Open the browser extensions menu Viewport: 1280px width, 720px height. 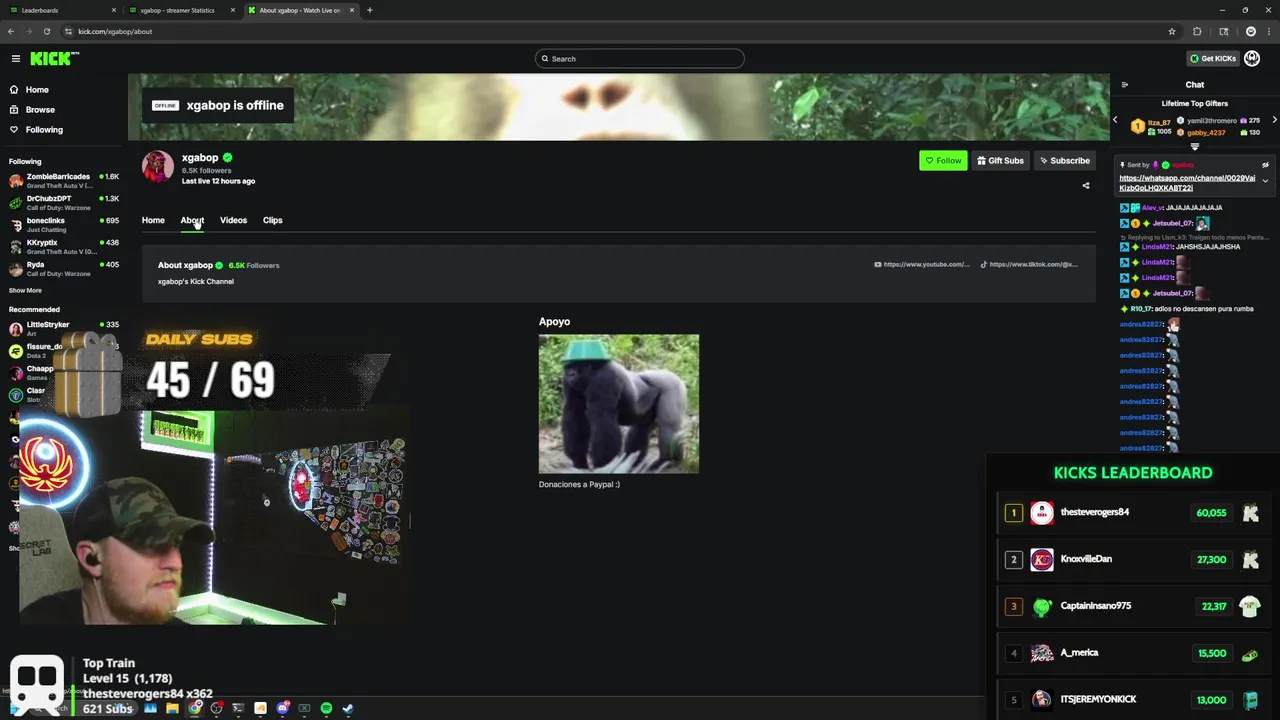coord(1198,31)
